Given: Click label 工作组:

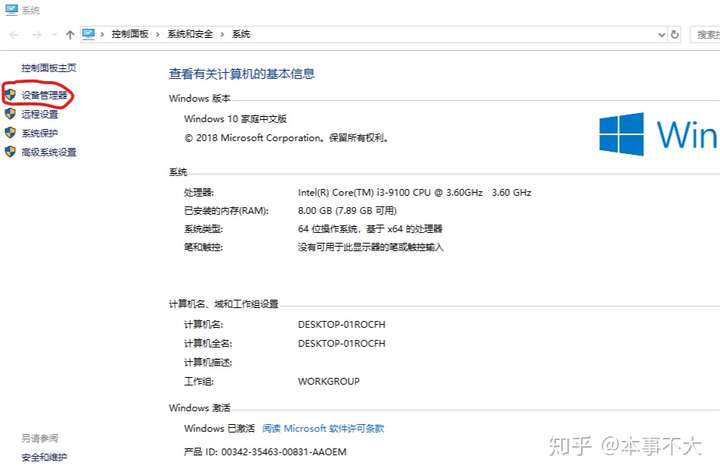Looking at the screenshot, I should tap(199, 382).
